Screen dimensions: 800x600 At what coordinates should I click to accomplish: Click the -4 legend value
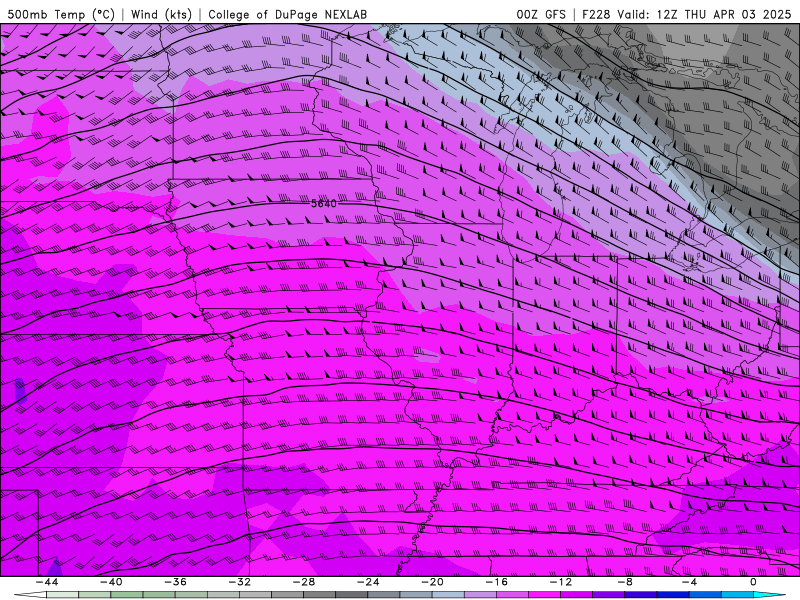click(x=689, y=582)
